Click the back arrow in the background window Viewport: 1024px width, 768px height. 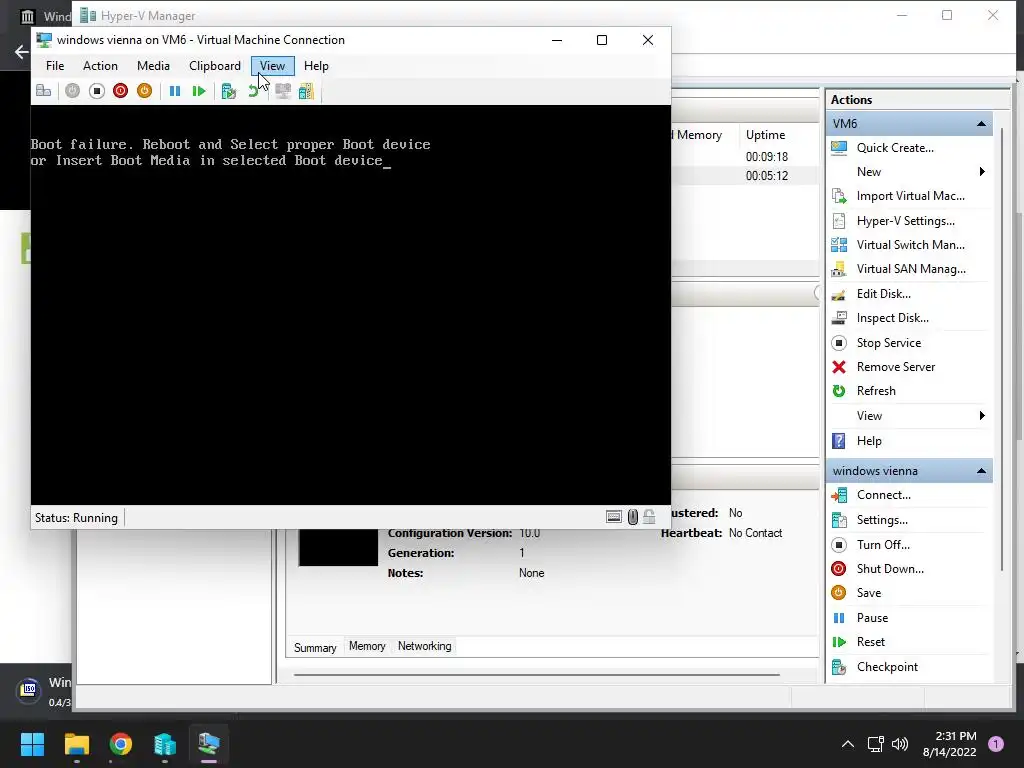click(21, 52)
